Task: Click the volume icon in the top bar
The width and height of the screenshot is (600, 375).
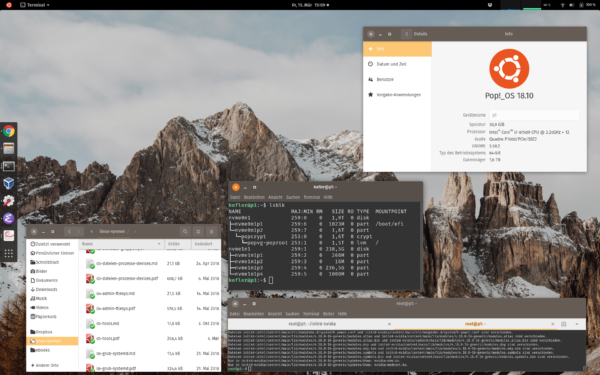Action: tap(571, 5)
